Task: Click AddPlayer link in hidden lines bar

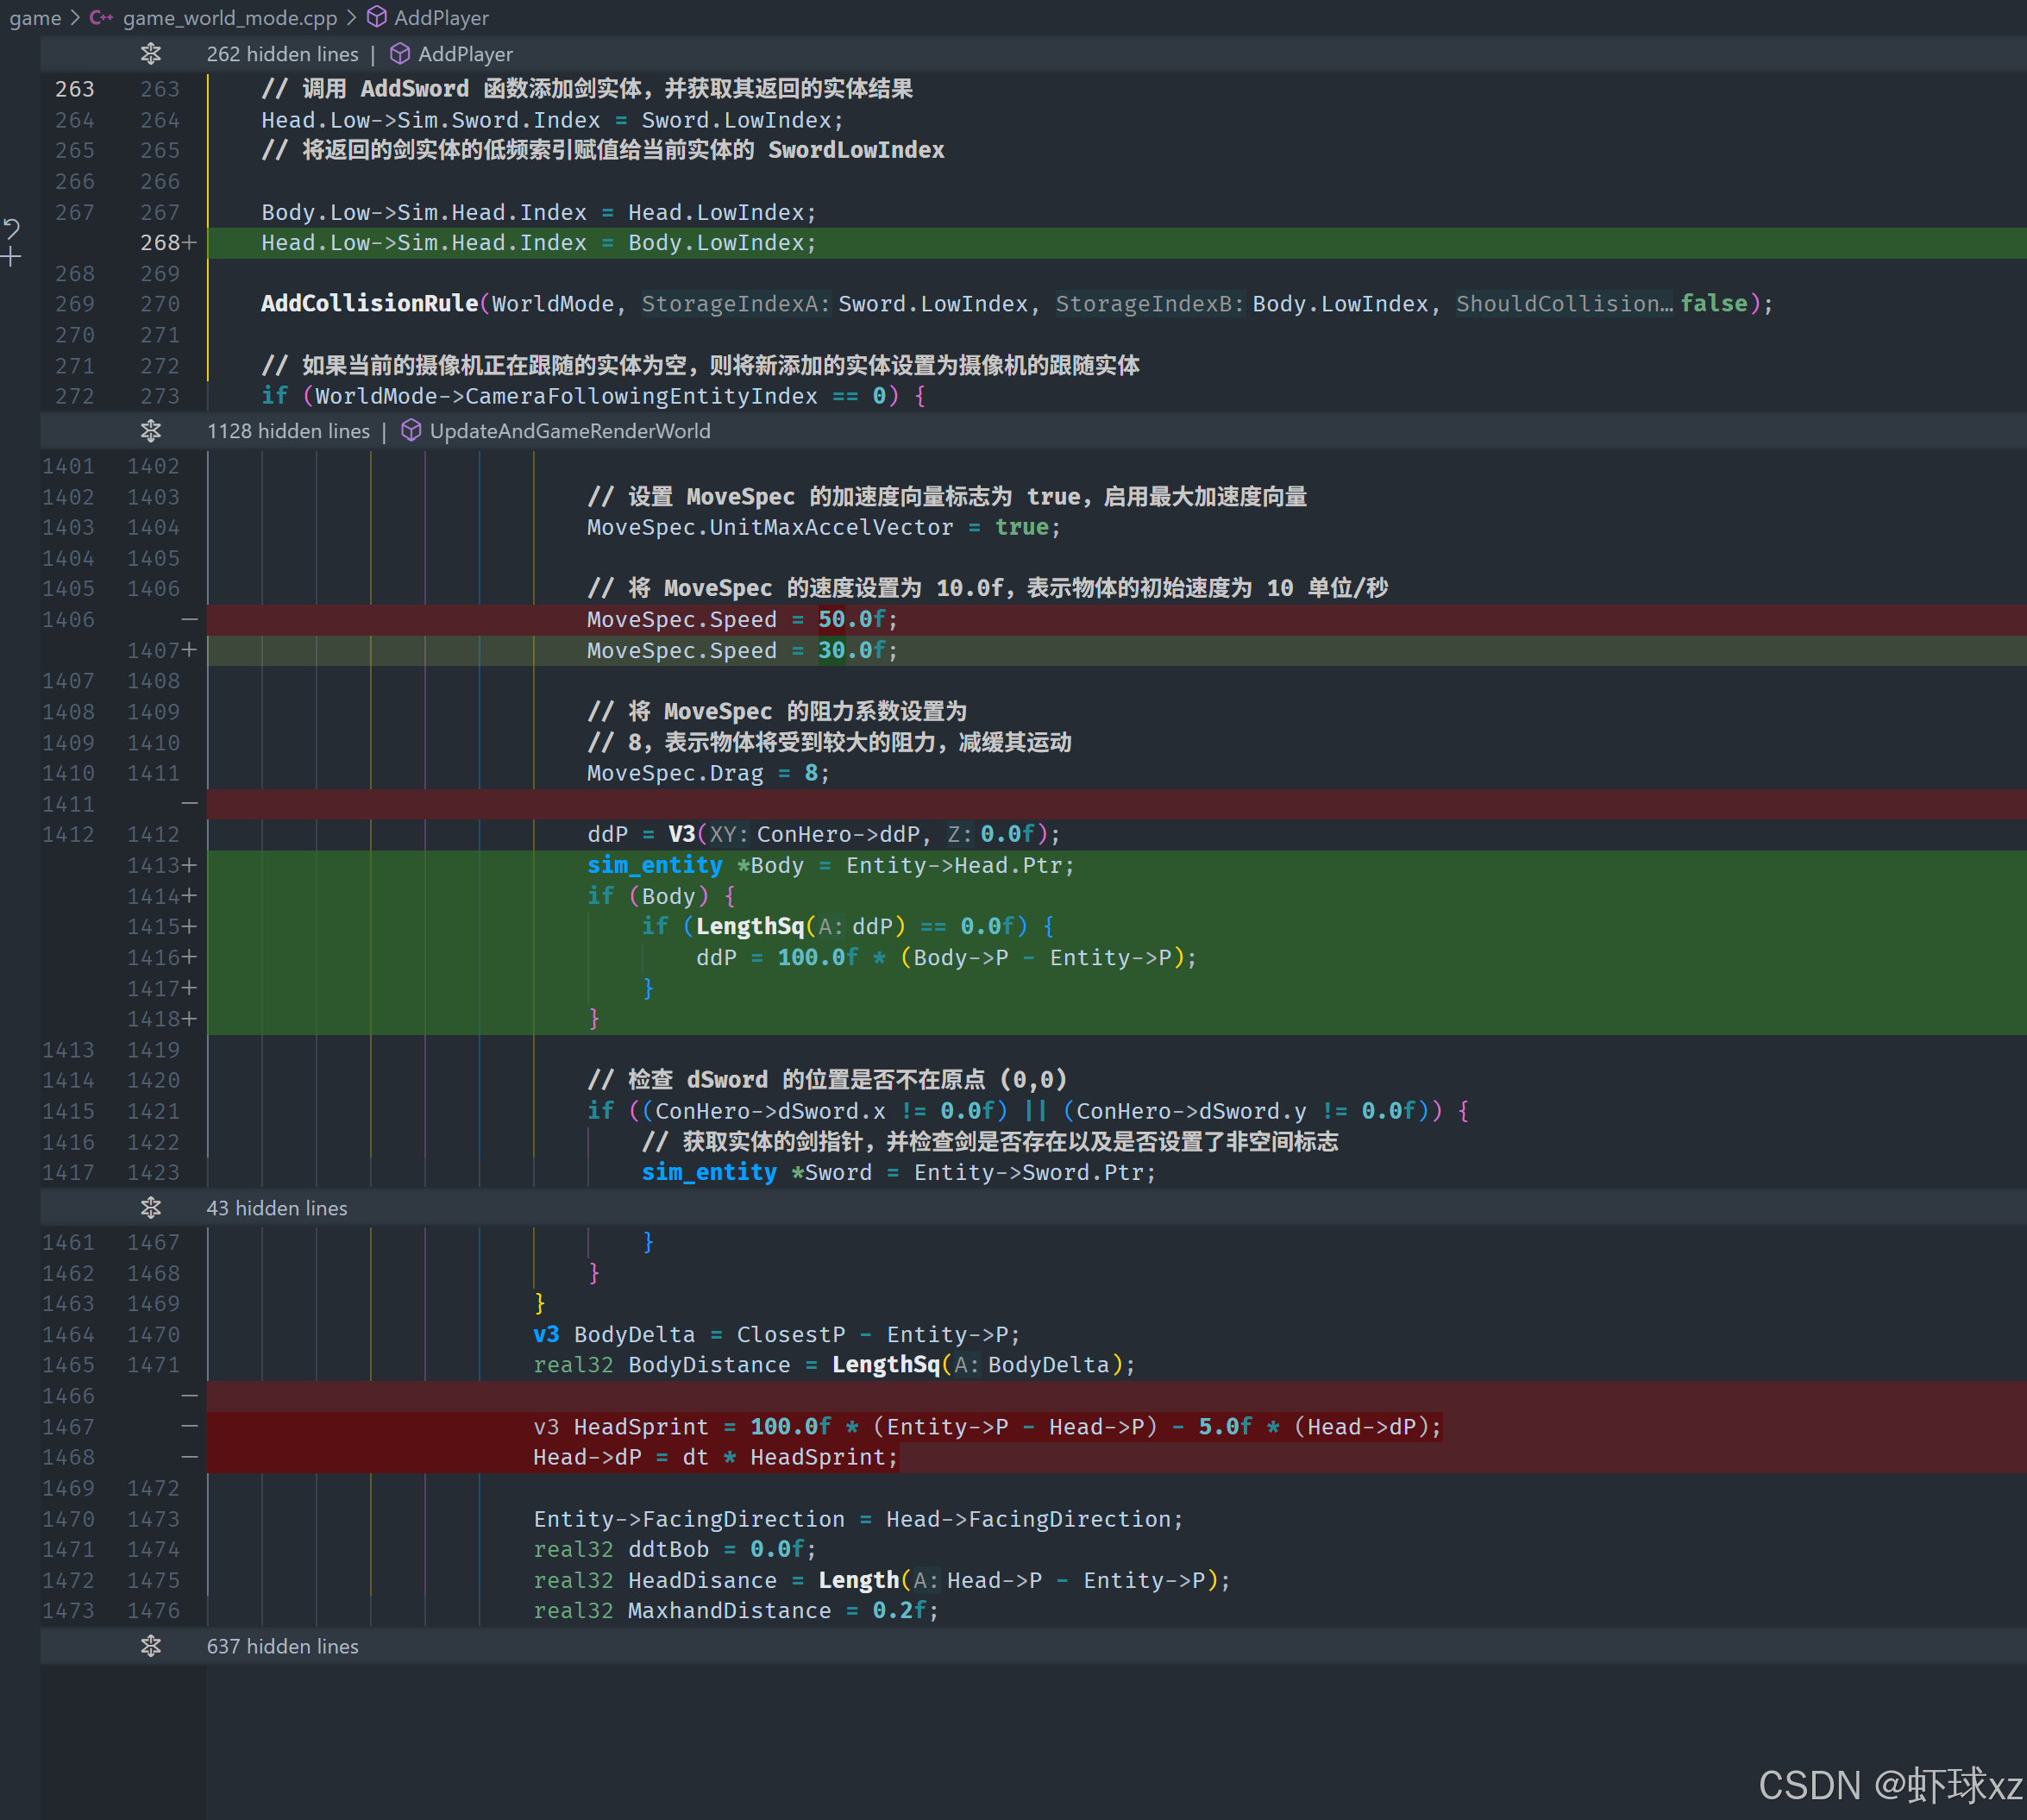Action: (465, 54)
